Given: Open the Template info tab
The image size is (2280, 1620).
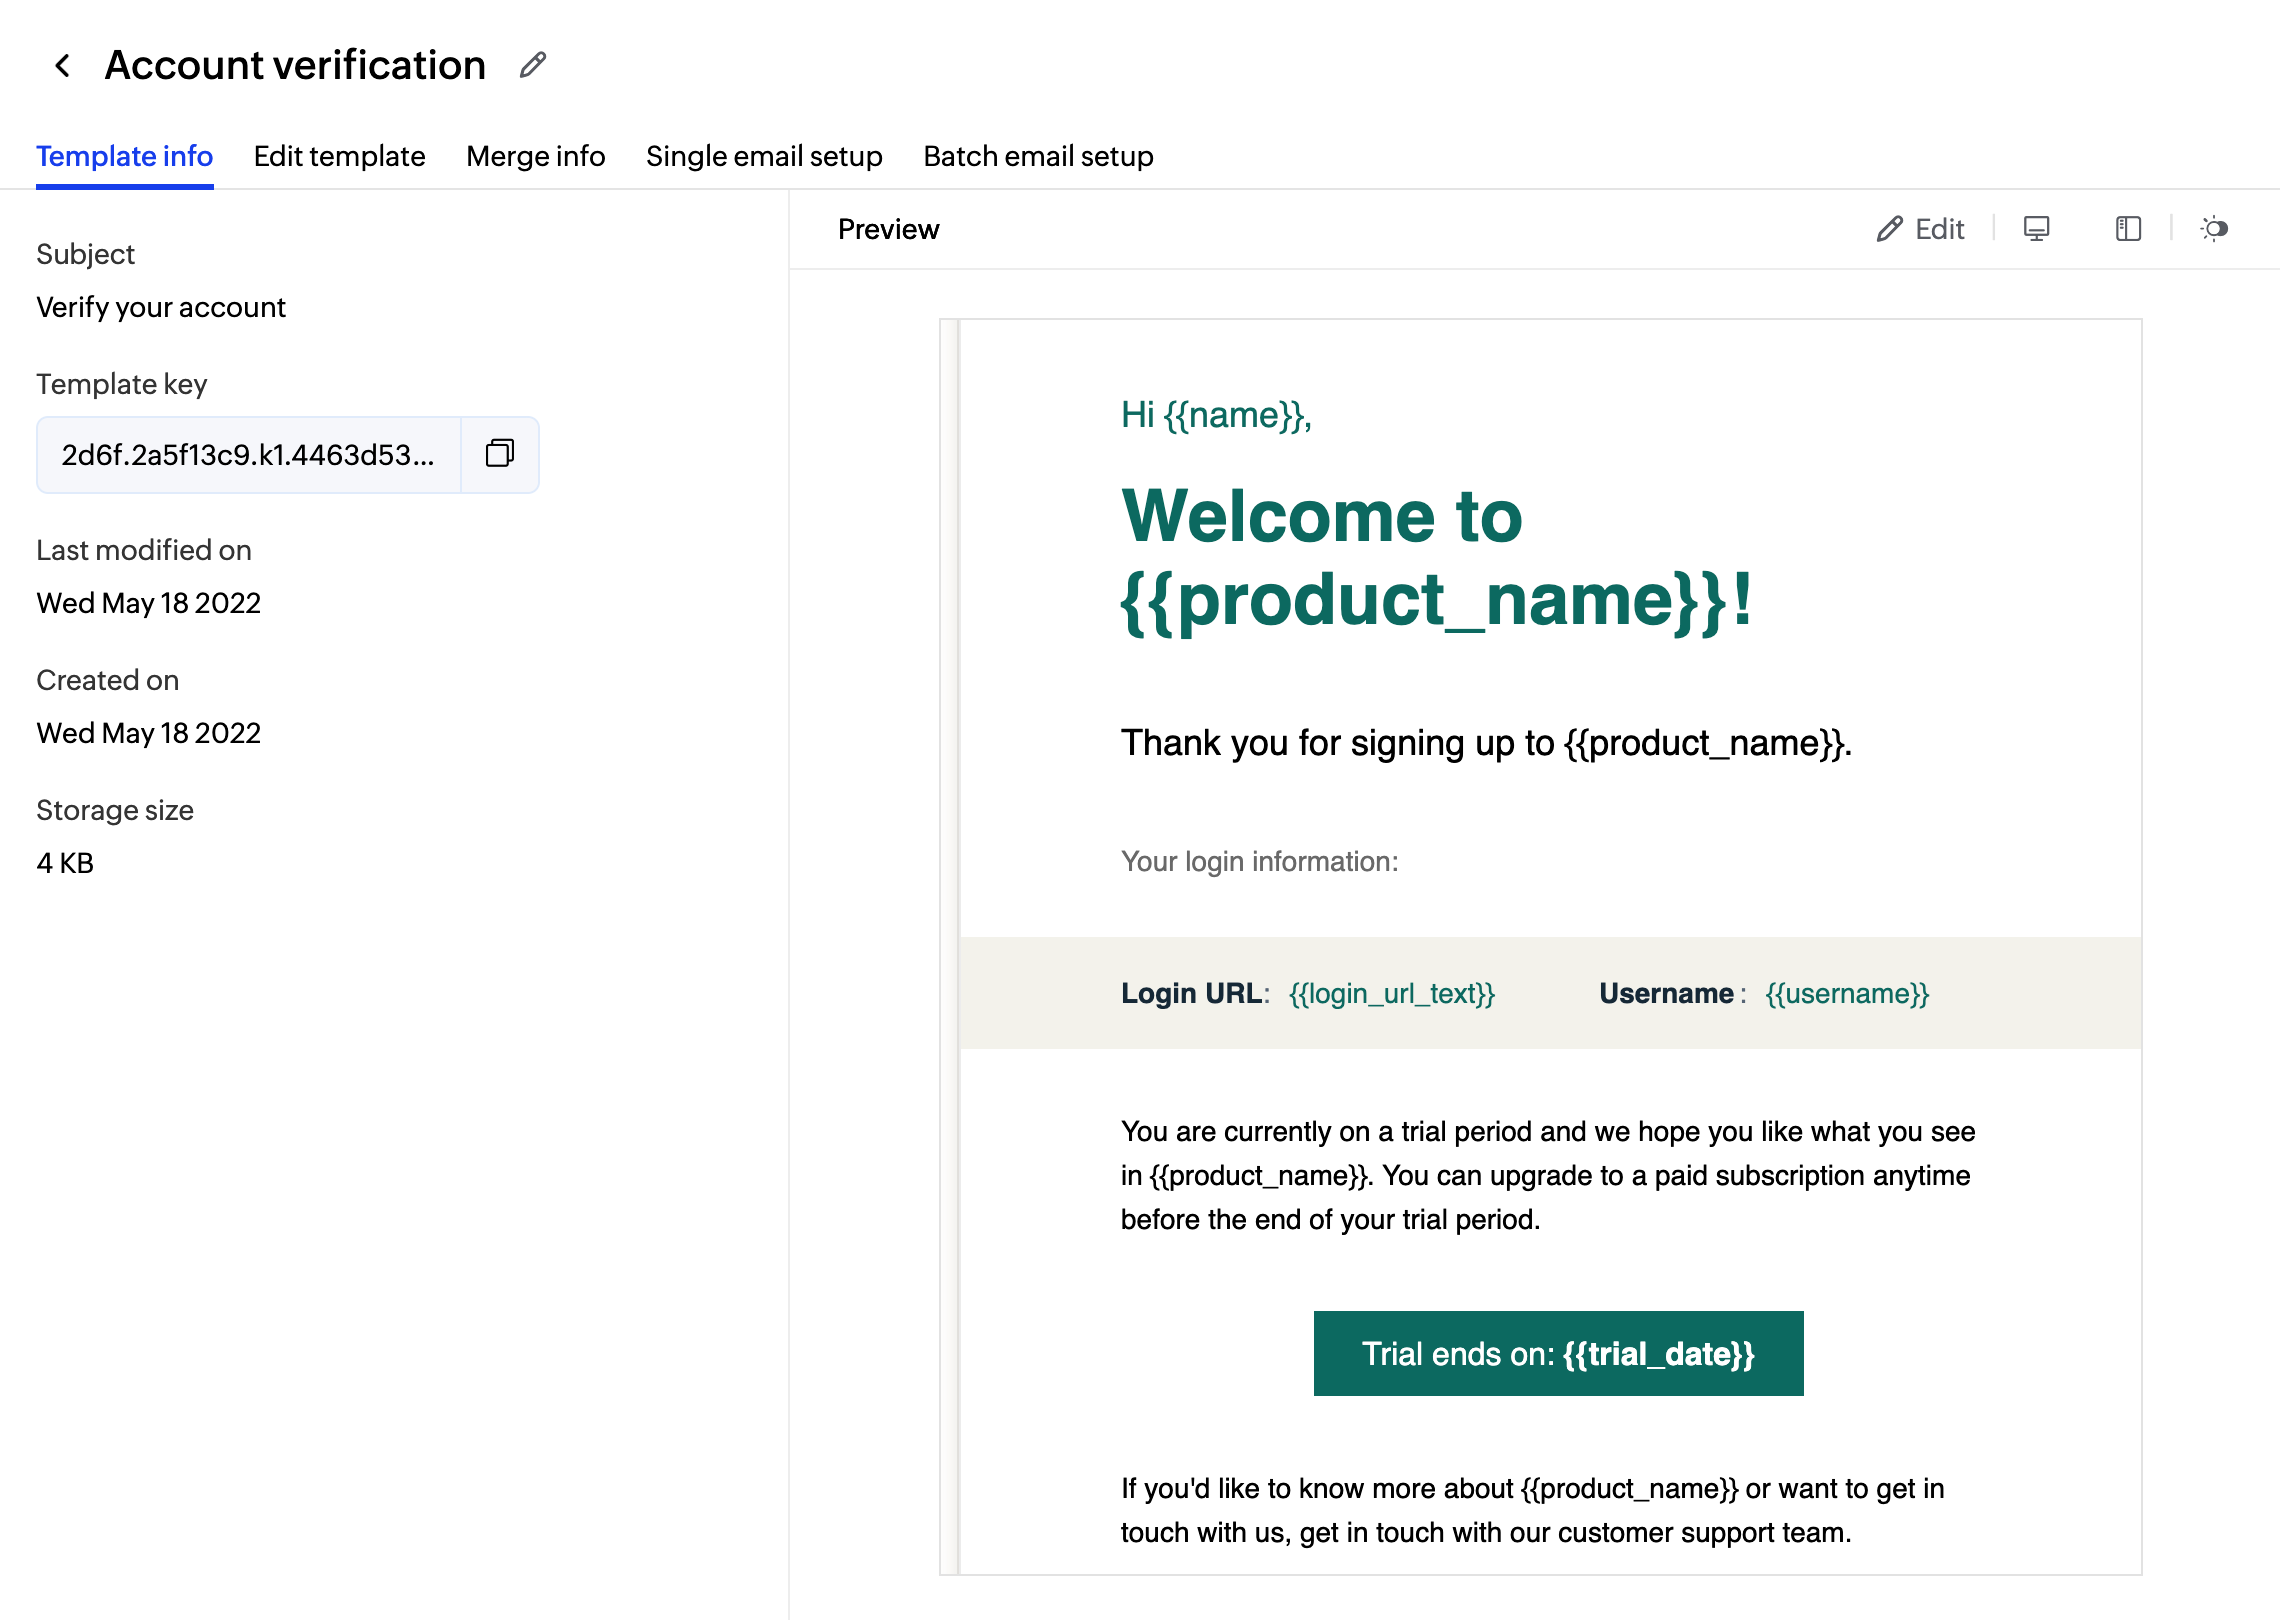Looking at the screenshot, I should 124,156.
